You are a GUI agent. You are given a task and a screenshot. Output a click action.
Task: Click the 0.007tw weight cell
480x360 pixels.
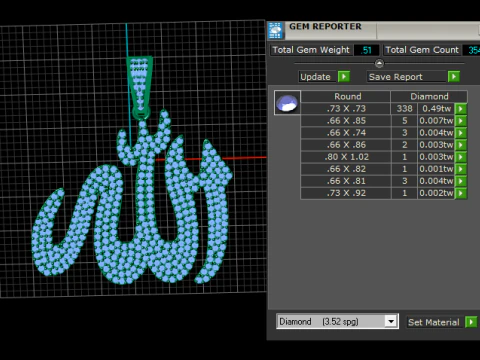pos(436,121)
